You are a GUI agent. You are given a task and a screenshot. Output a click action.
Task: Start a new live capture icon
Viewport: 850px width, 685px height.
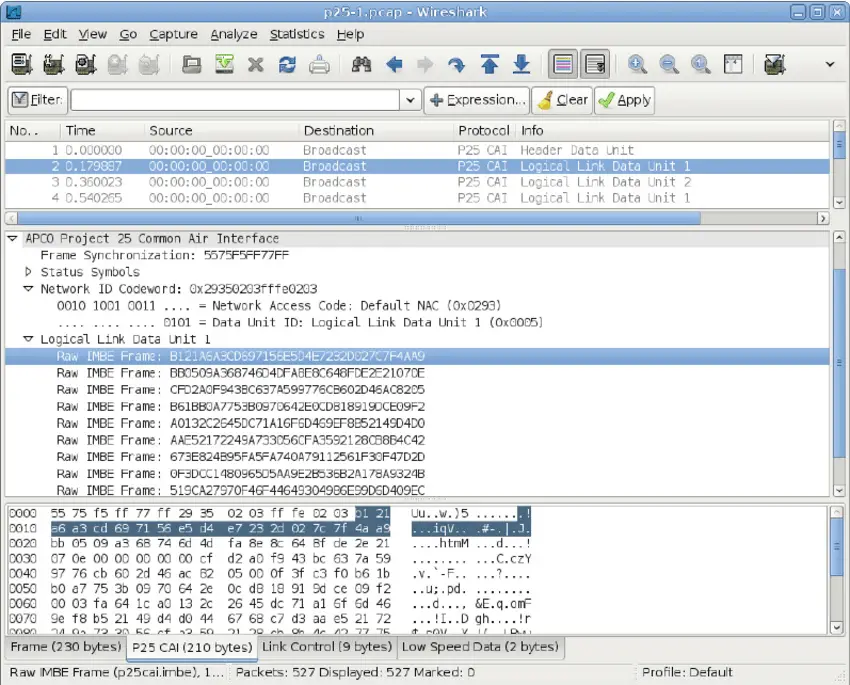[x=85, y=64]
